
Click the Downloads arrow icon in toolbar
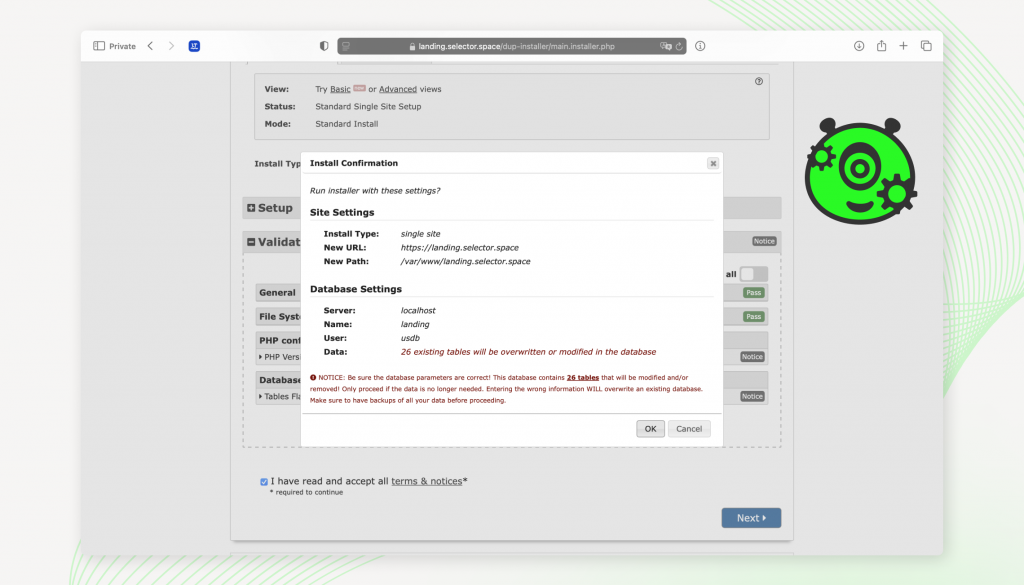point(857,45)
